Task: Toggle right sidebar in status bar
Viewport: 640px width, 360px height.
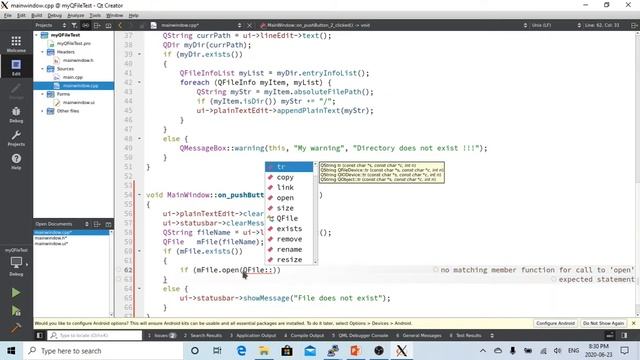Action: click(624, 336)
